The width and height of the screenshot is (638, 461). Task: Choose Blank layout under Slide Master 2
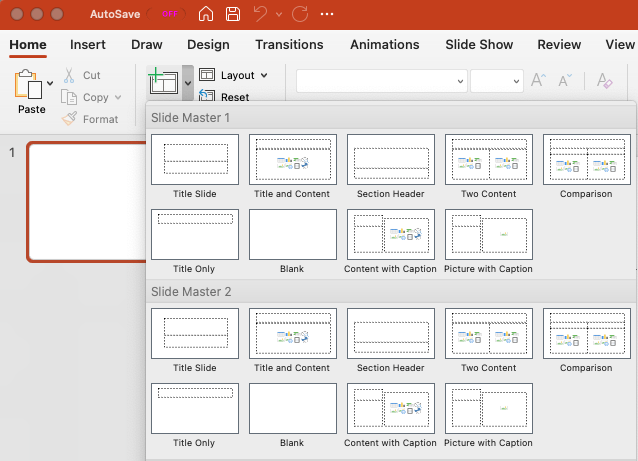pyautogui.click(x=292, y=409)
